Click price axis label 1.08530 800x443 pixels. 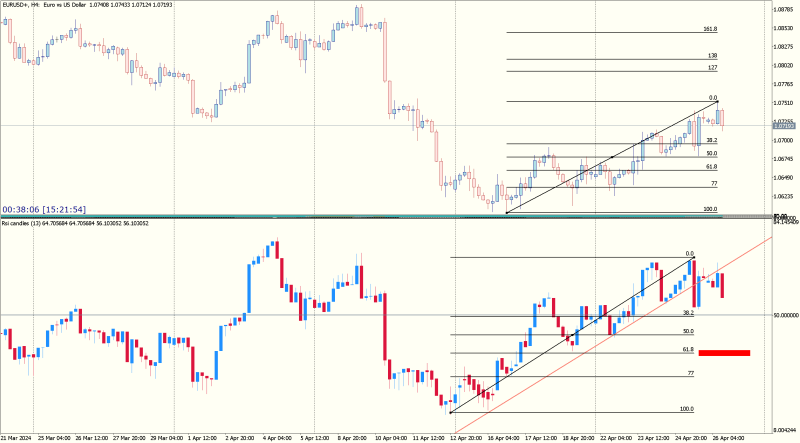click(x=783, y=28)
